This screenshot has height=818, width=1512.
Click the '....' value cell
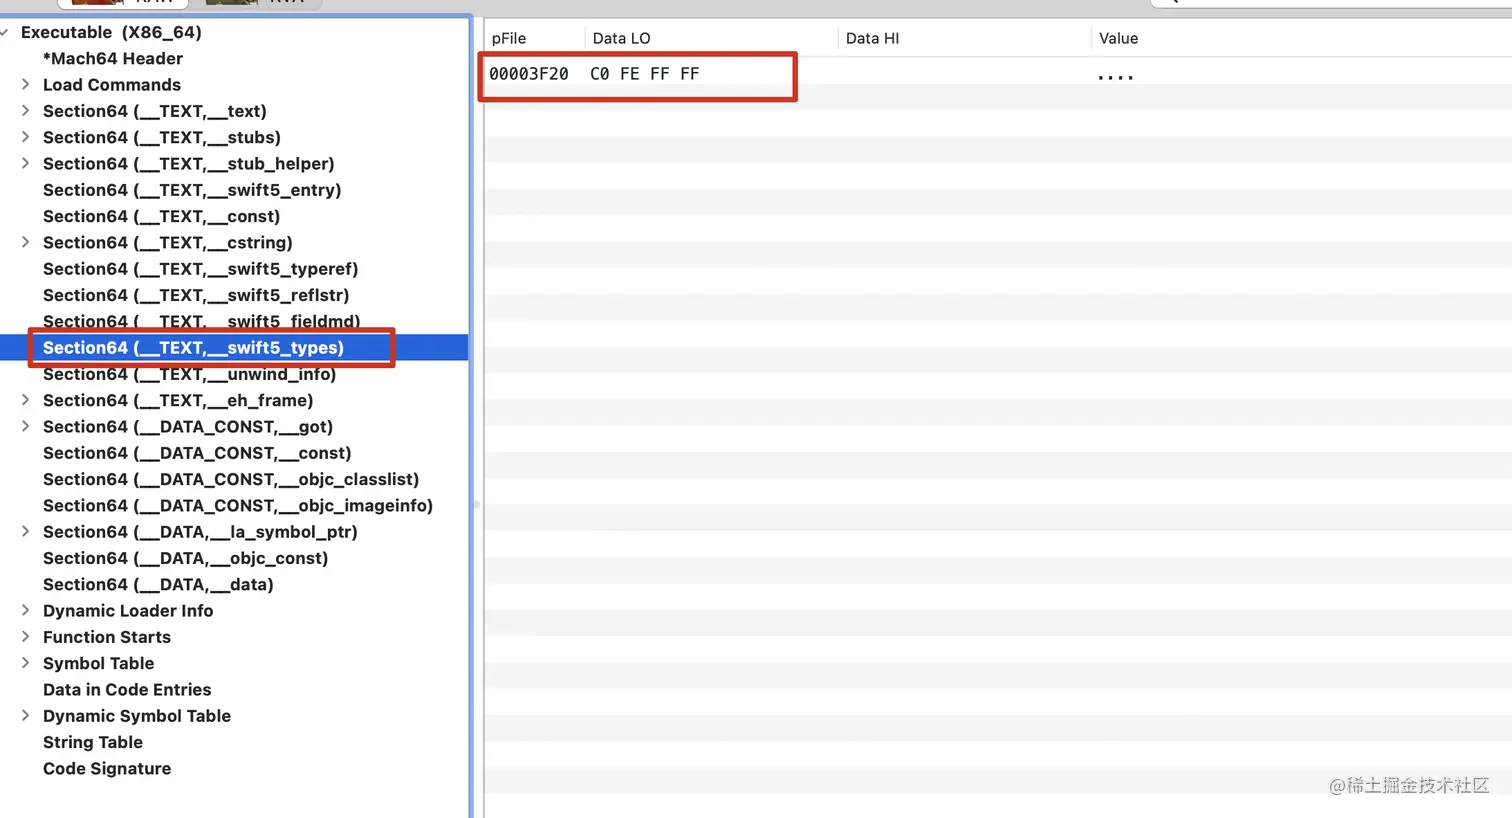[1115, 76]
